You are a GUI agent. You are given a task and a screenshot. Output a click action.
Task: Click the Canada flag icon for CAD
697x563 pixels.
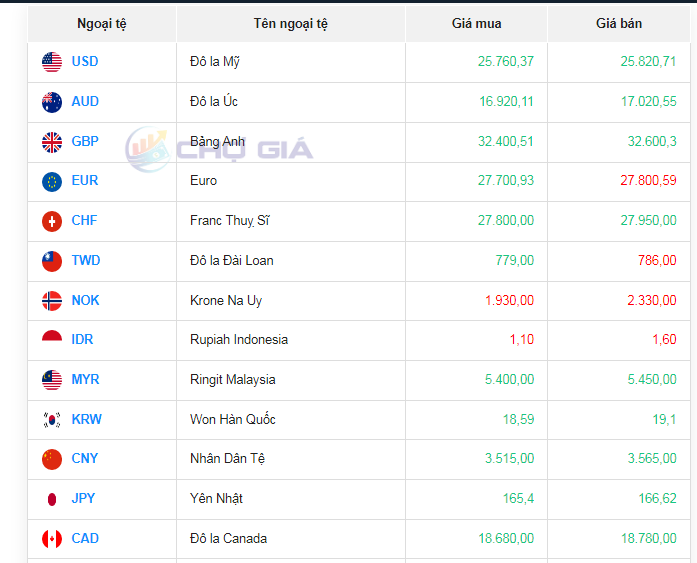[x=52, y=539]
